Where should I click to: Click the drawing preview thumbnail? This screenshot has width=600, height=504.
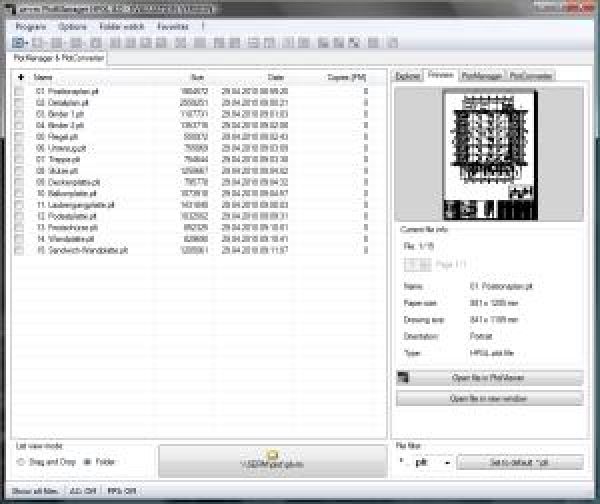click(x=490, y=155)
